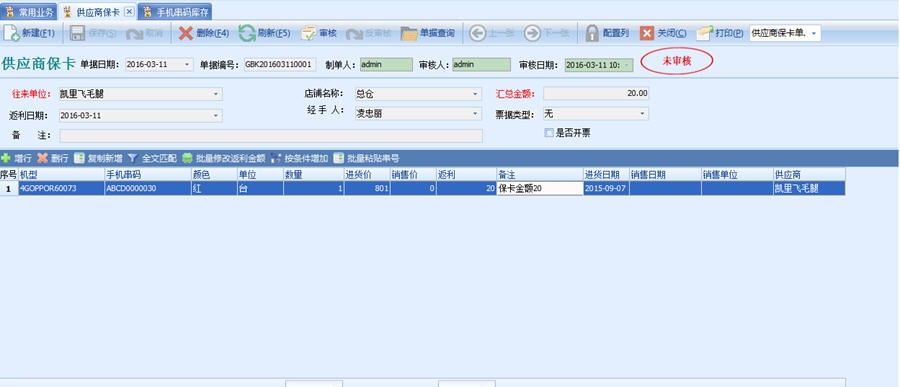Click the 供应商 column header
This screenshot has height=387, width=900.
click(809, 174)
